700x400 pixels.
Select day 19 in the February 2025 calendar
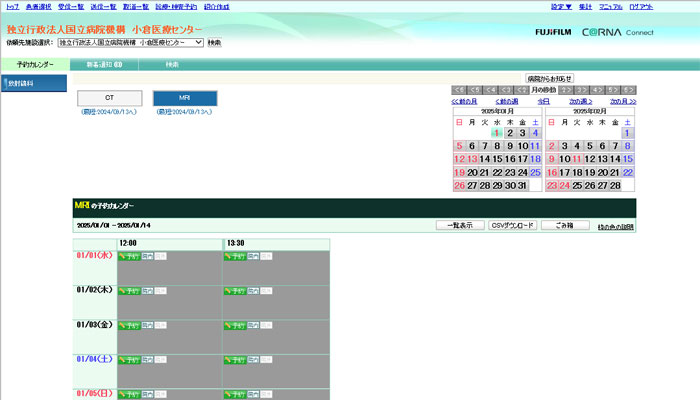click(590, 172)
